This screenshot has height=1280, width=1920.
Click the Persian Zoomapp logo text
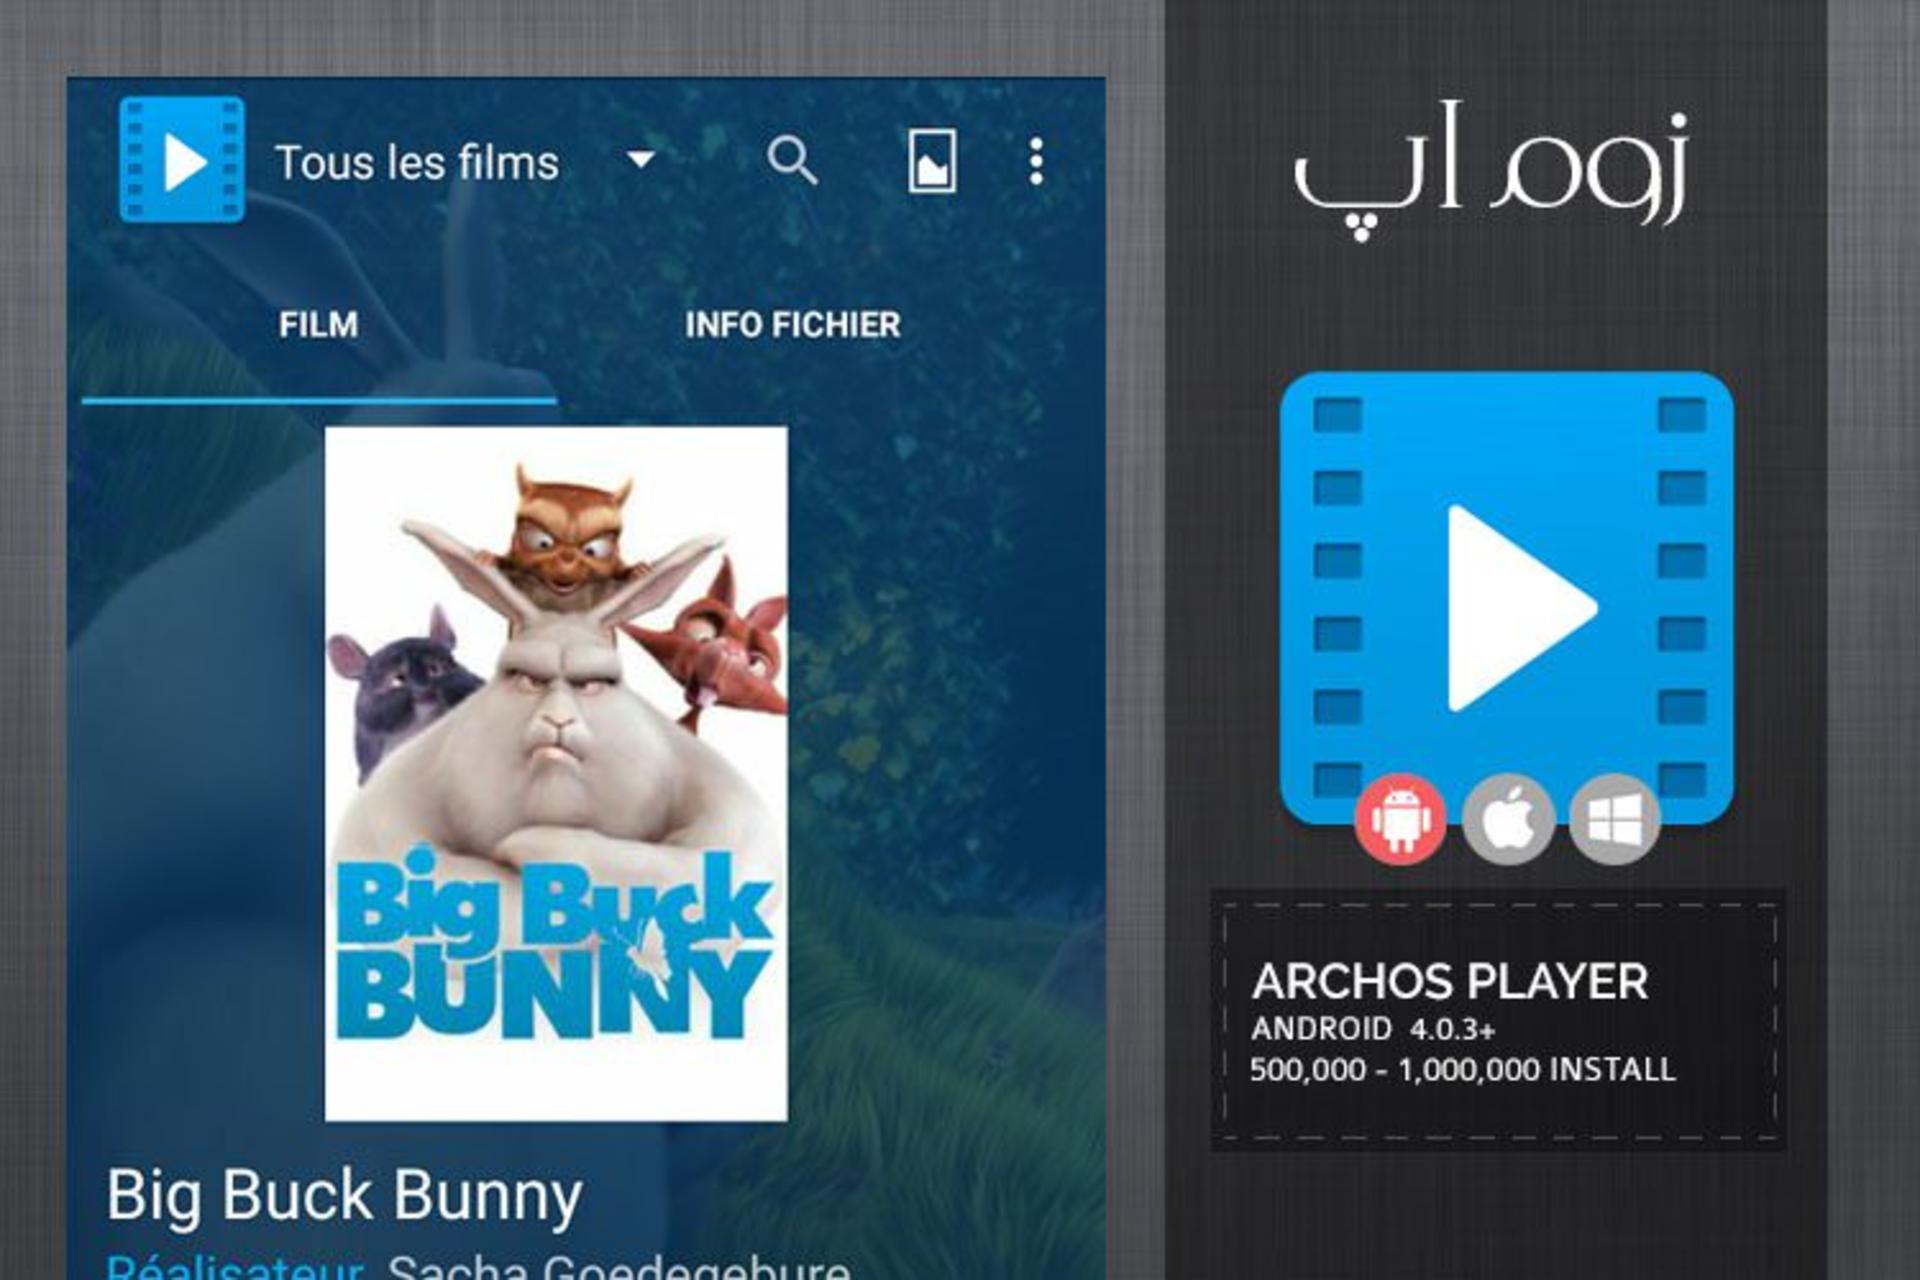tap(1490, 170)
